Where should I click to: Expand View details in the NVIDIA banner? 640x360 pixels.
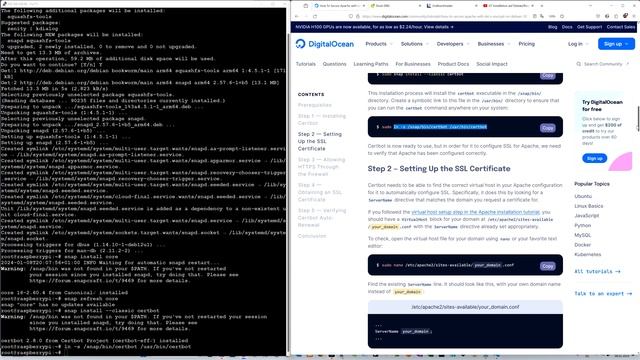(x=438, y=27)
